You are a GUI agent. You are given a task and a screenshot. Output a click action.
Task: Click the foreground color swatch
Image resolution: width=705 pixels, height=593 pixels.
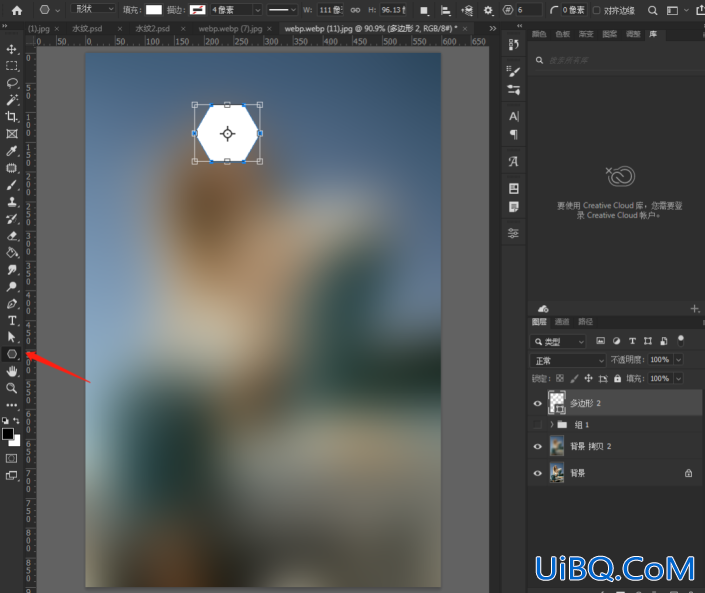point(8,434)
